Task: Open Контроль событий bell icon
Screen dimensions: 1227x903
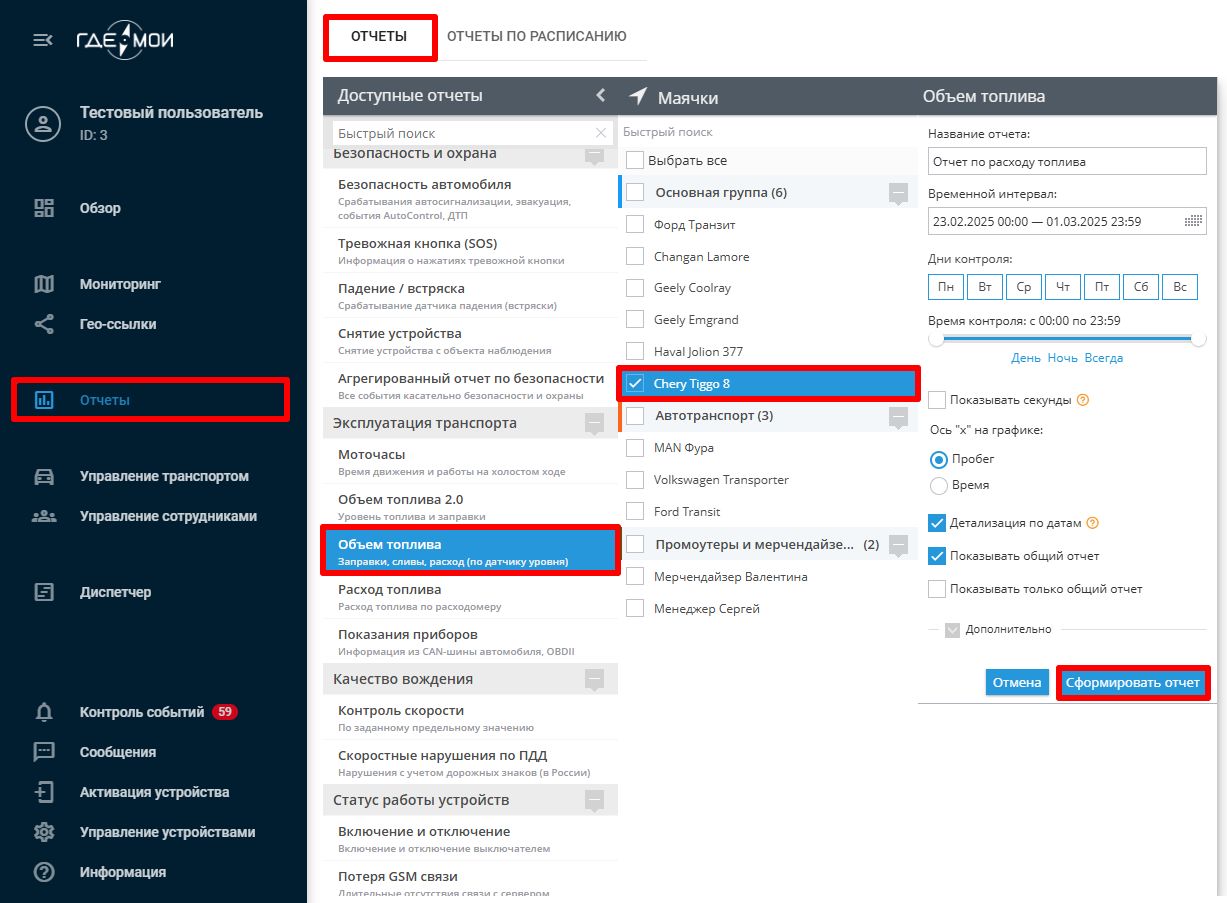Action: [x=44, y=712]
